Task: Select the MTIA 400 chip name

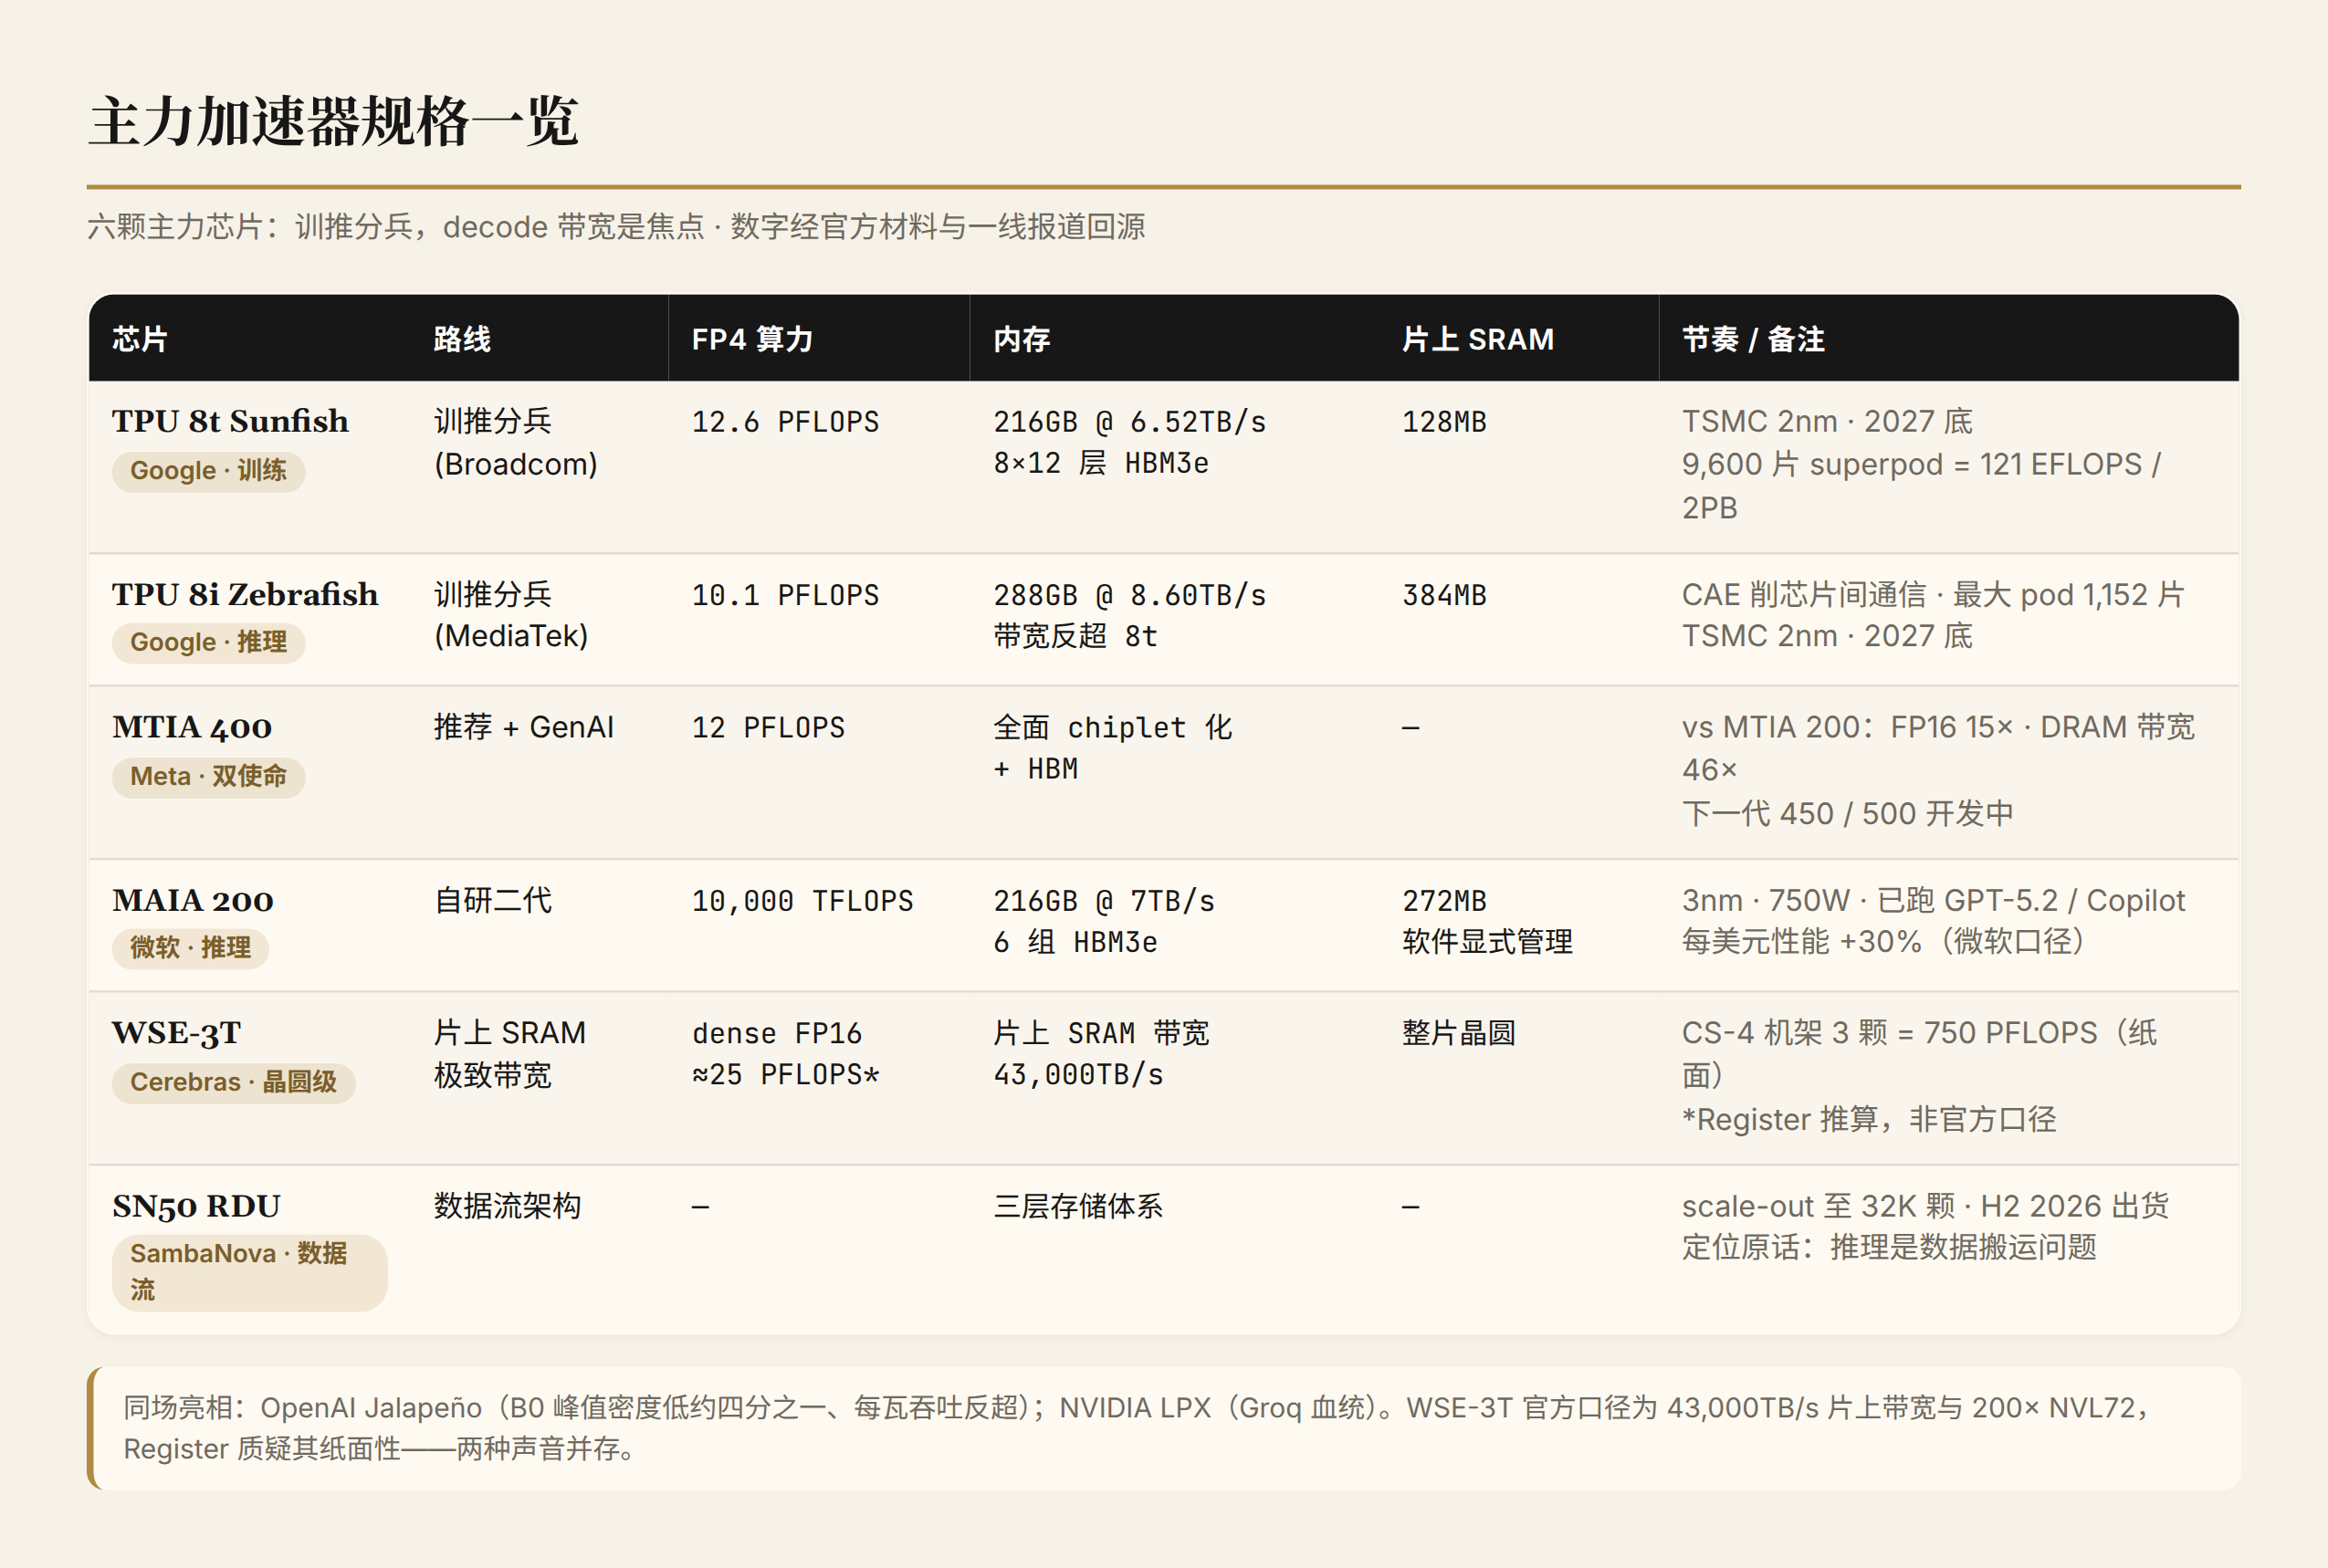Action: 192,727
